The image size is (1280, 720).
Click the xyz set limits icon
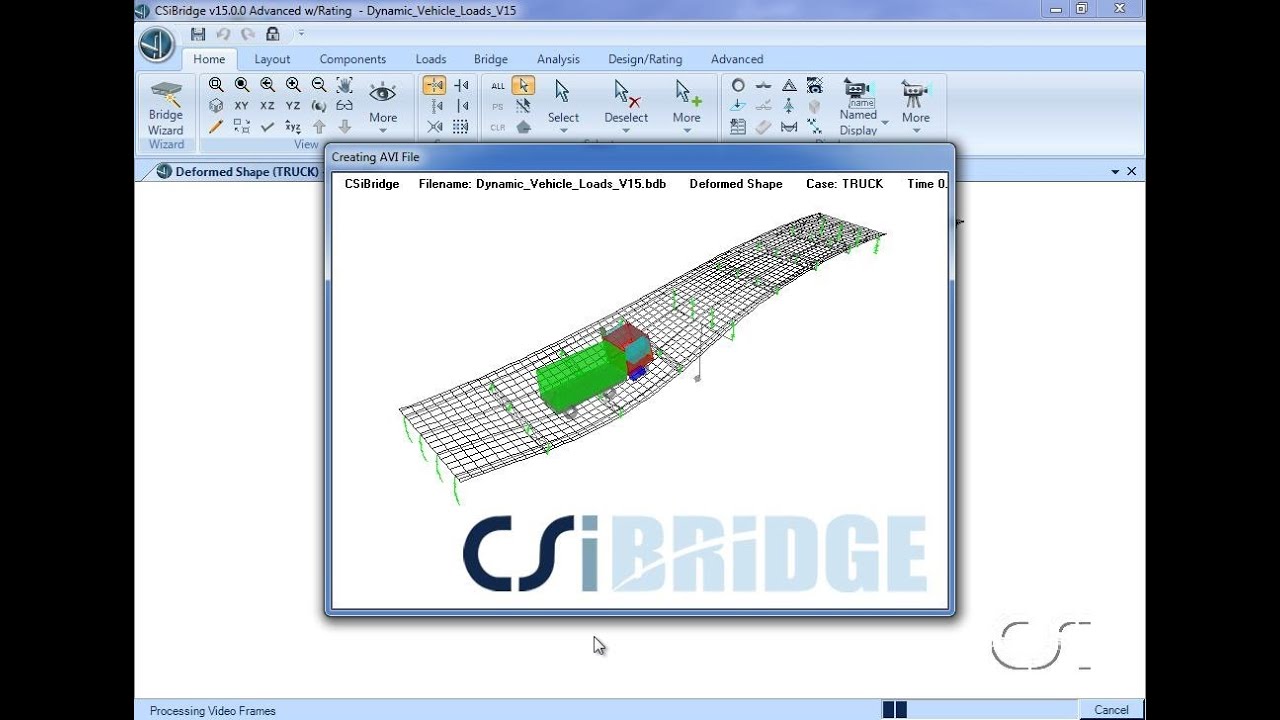(x=293, y=127)
